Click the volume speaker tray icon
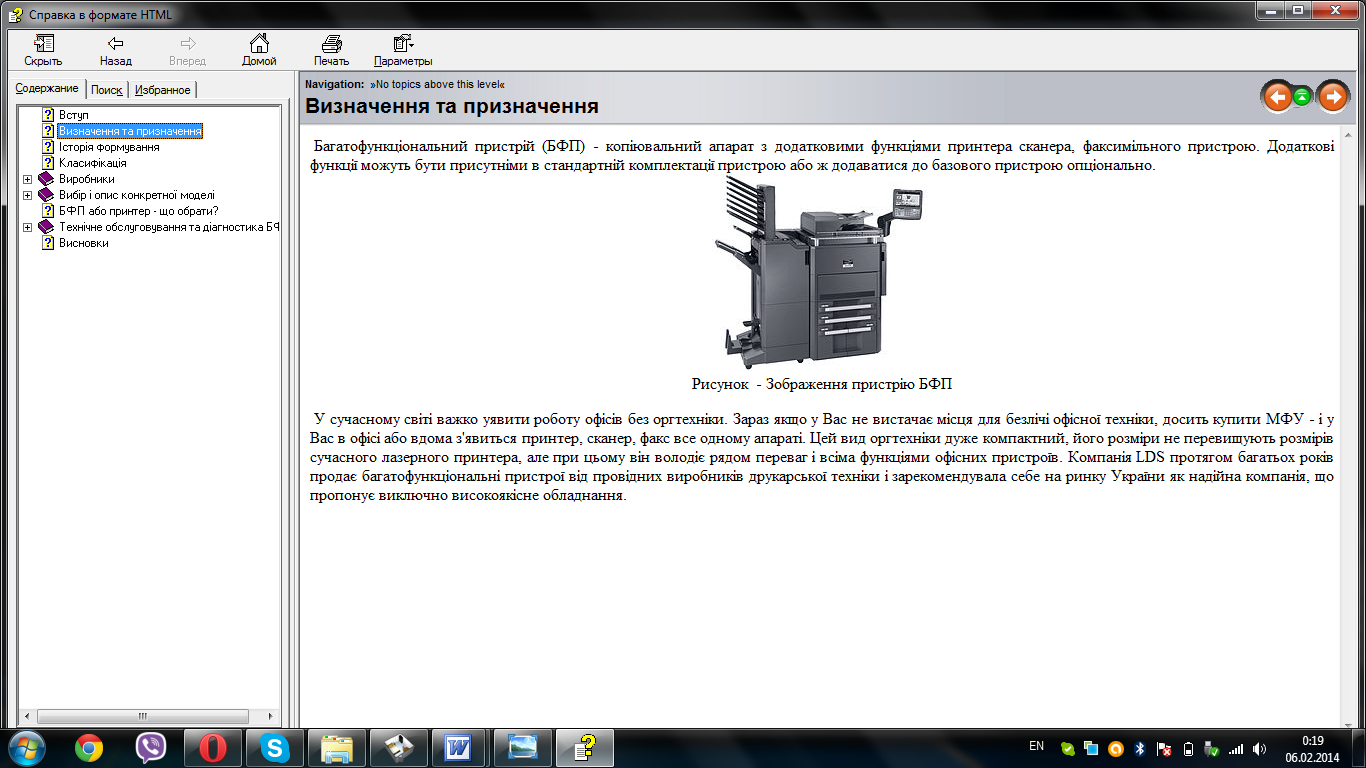 [x=1260, y=748]
